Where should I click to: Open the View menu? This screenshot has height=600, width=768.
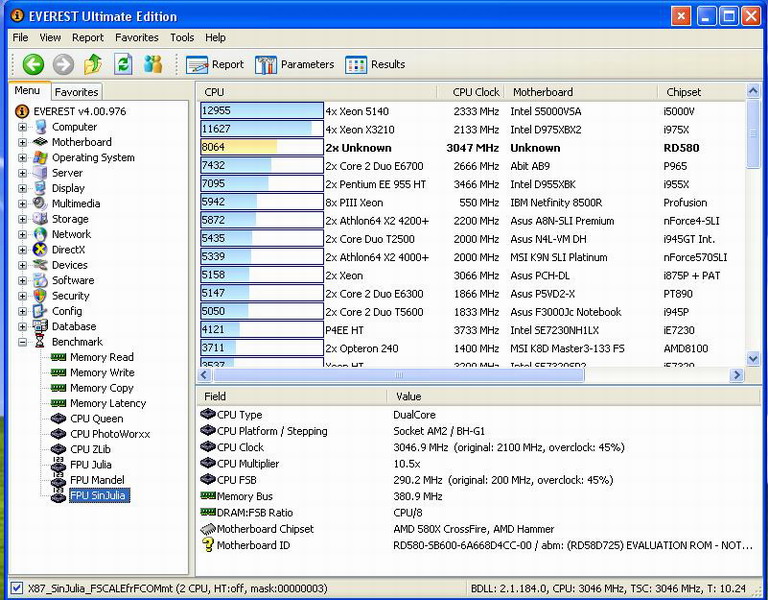50,37
